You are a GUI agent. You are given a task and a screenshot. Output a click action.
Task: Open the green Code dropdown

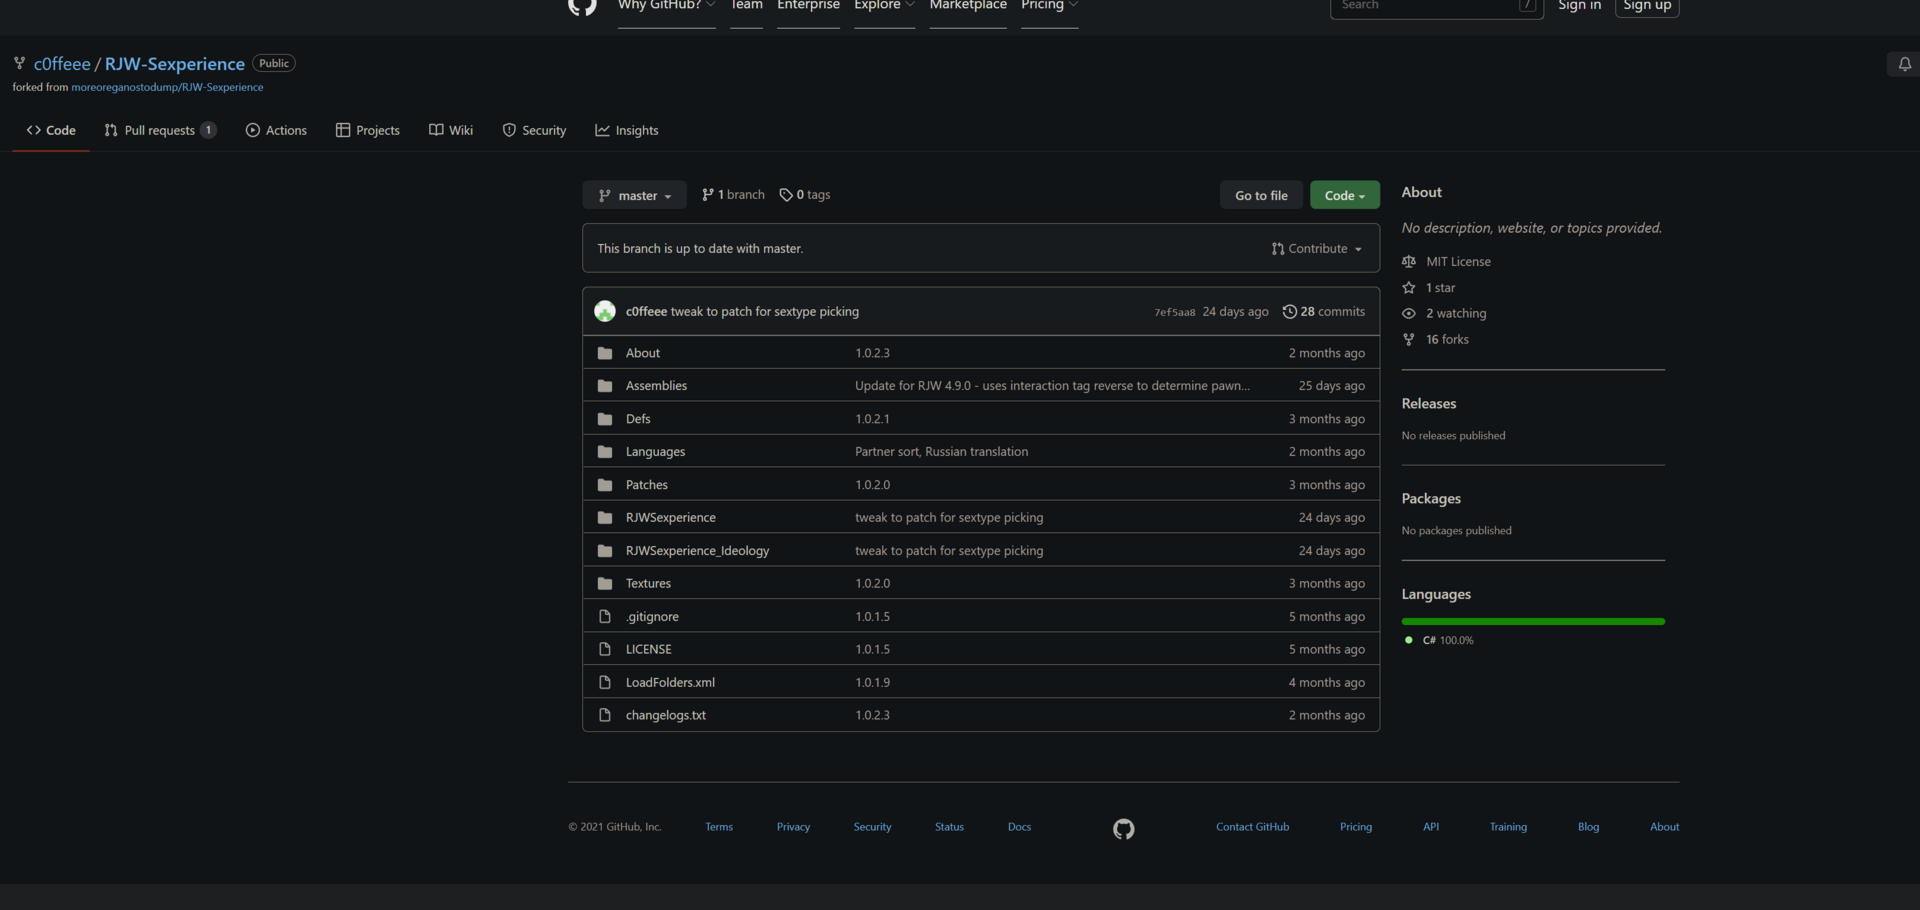(1345, 195)
